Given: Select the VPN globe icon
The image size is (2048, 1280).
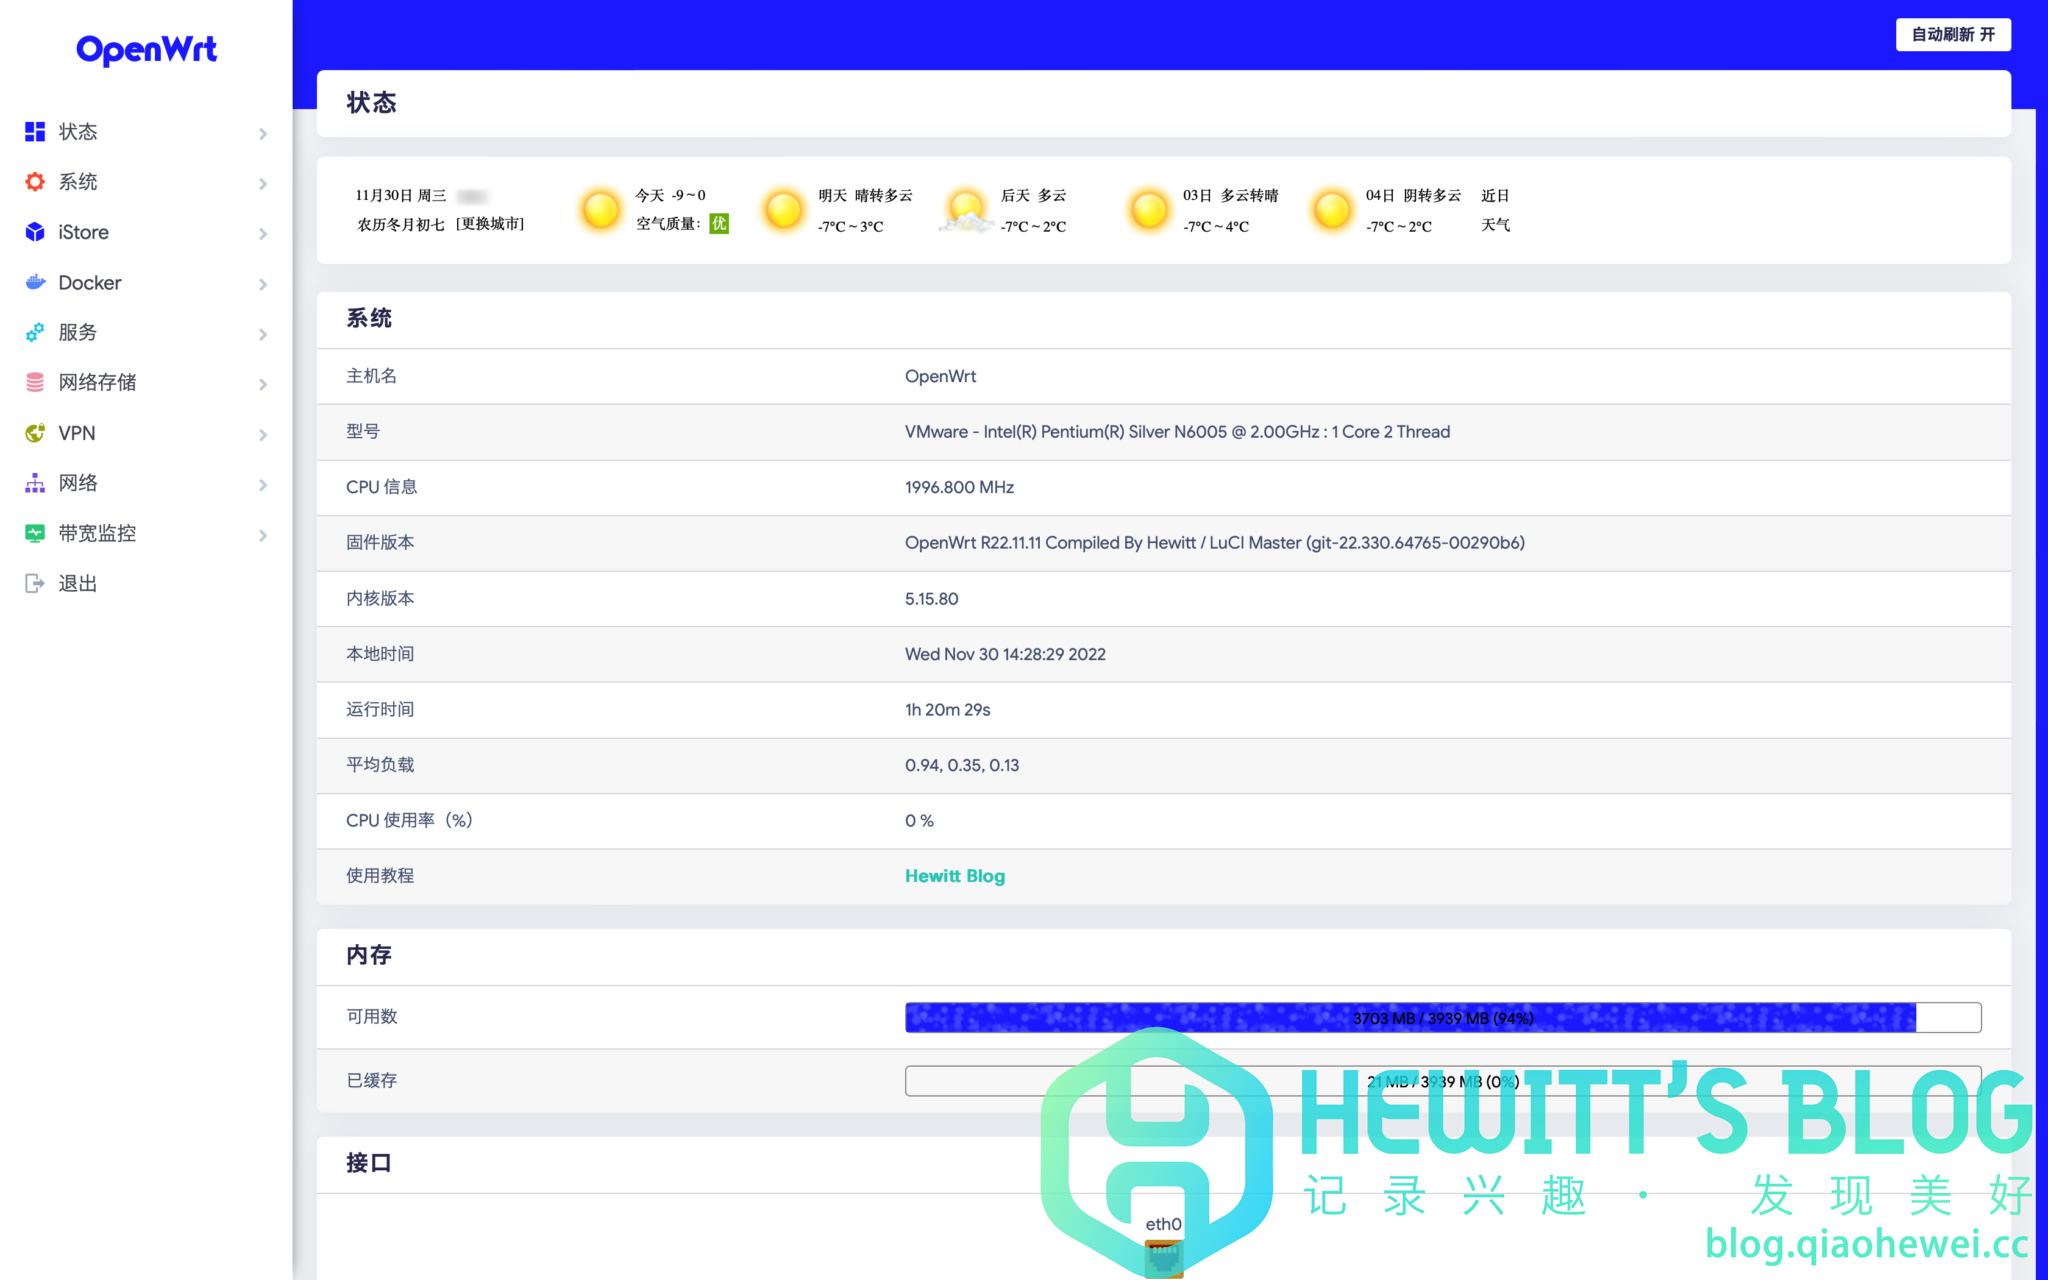Looking at the screenshot, I should tap(34, 433).
